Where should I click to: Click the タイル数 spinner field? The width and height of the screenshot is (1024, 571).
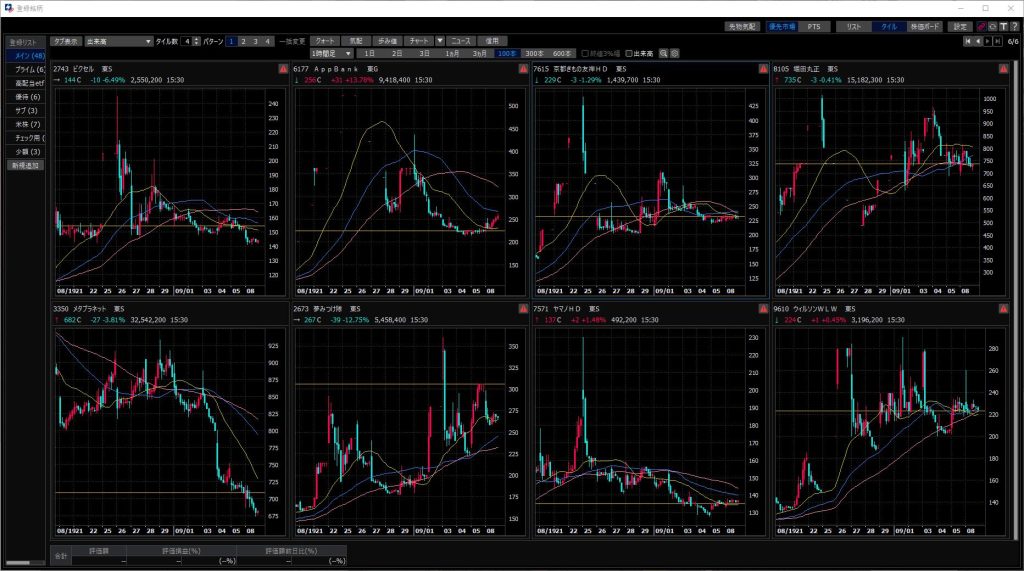[186, 41]
